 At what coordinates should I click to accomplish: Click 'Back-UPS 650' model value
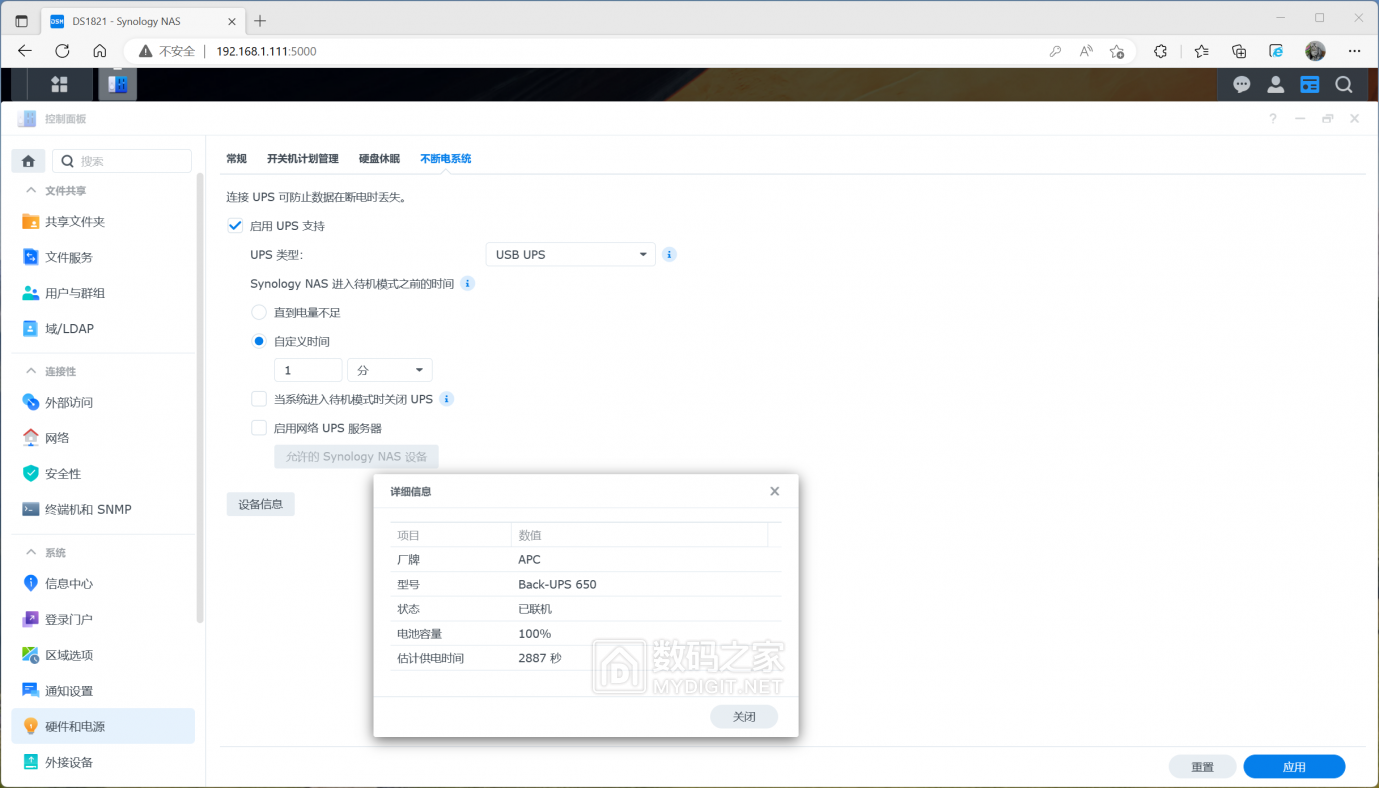tap(557, 584)
